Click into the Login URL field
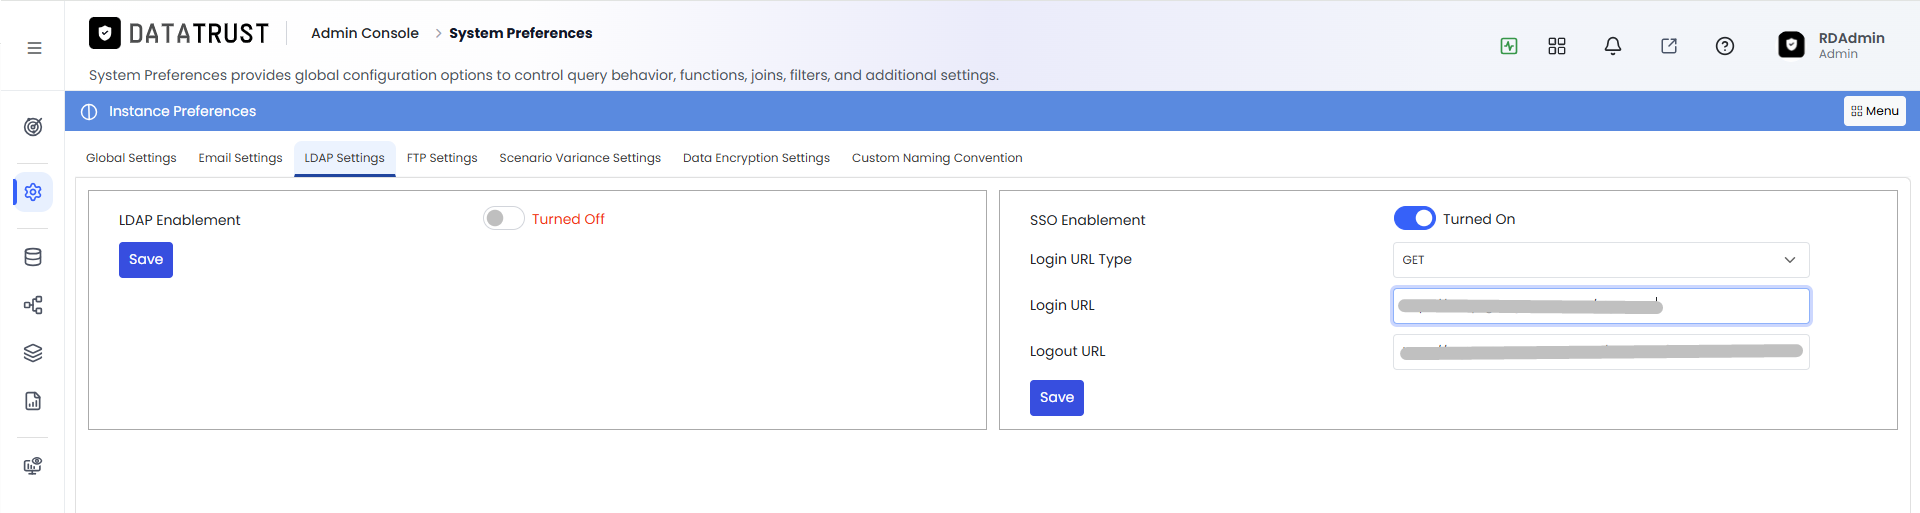This screenshot has width=1920, height=513. 1601,306
